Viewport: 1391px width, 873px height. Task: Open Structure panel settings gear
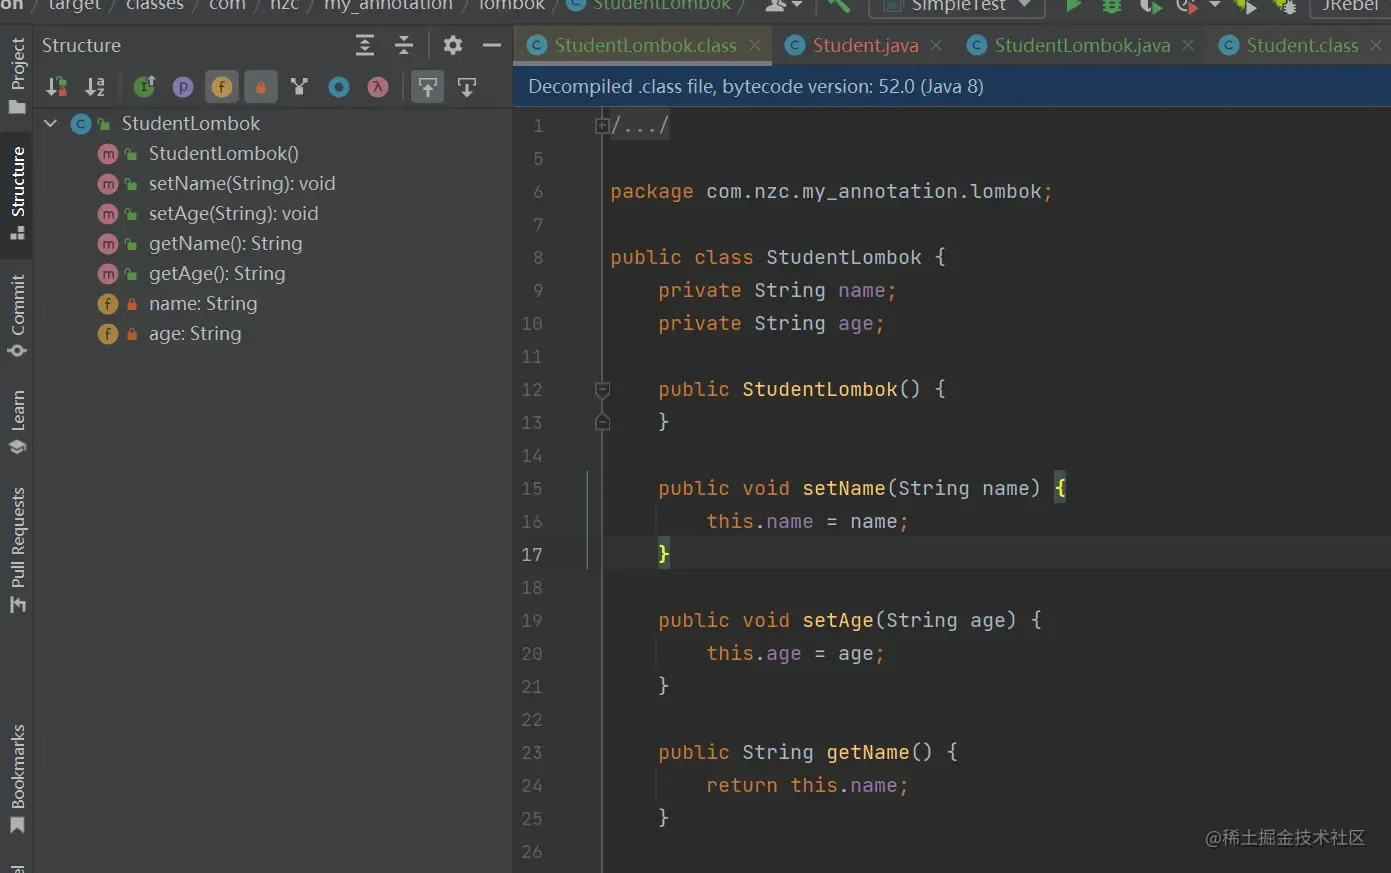(x=453, y=45)
